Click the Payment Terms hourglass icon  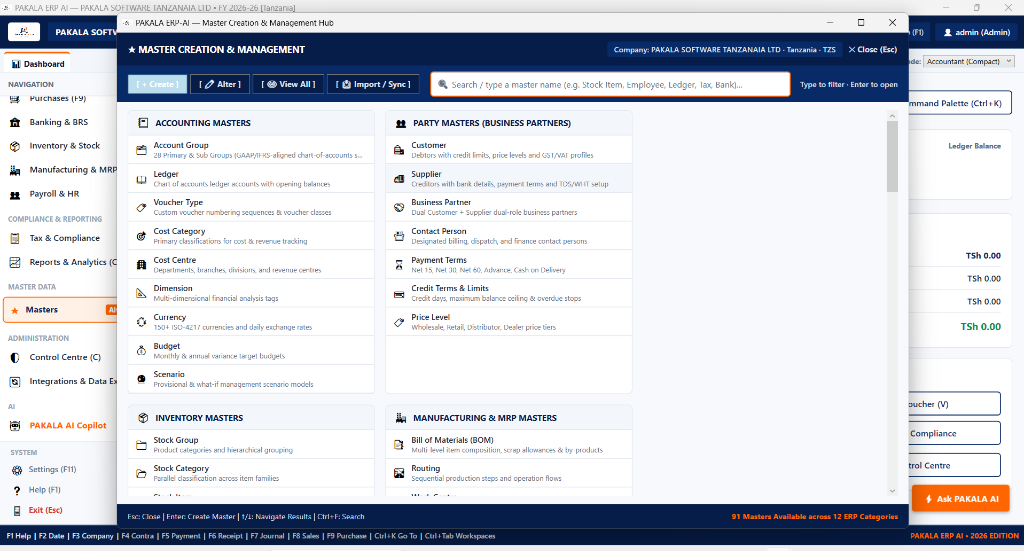399,264
